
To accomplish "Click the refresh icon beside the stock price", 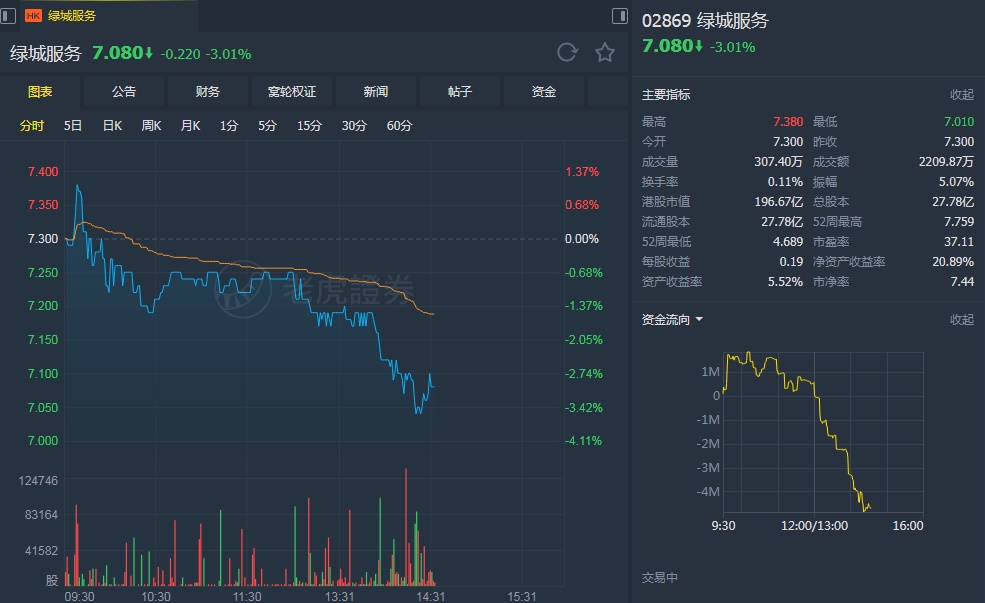I will [x=567, y=53].
